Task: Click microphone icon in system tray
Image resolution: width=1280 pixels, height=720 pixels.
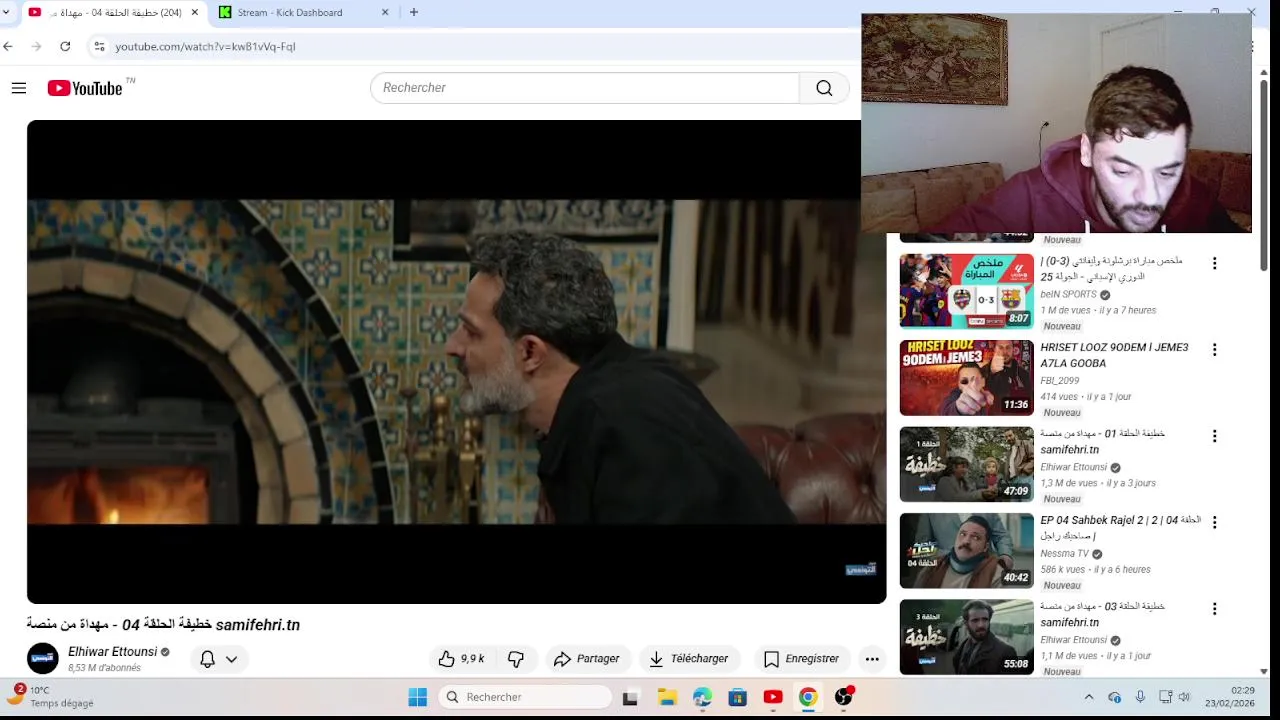Action: [1140, 697]
